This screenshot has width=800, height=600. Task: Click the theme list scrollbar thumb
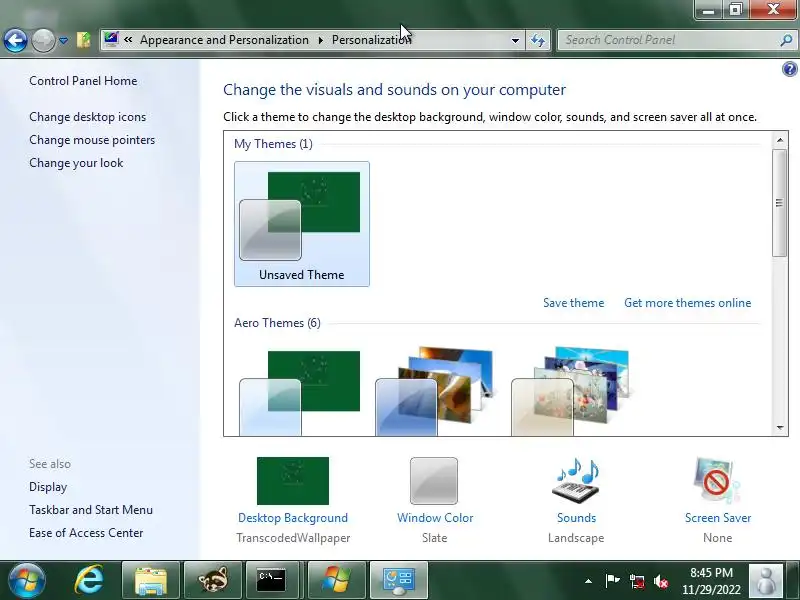click(779, 203)
